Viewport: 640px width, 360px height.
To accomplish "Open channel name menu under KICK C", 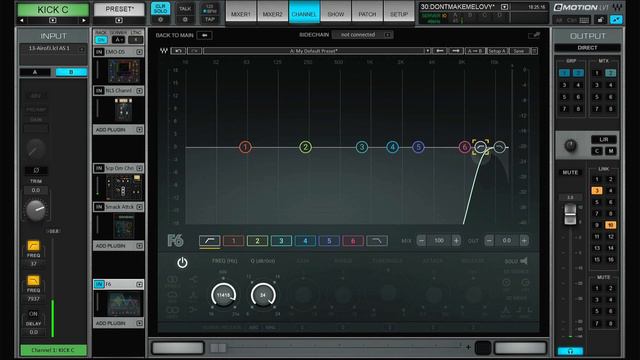I will click(x=53, y=20).
